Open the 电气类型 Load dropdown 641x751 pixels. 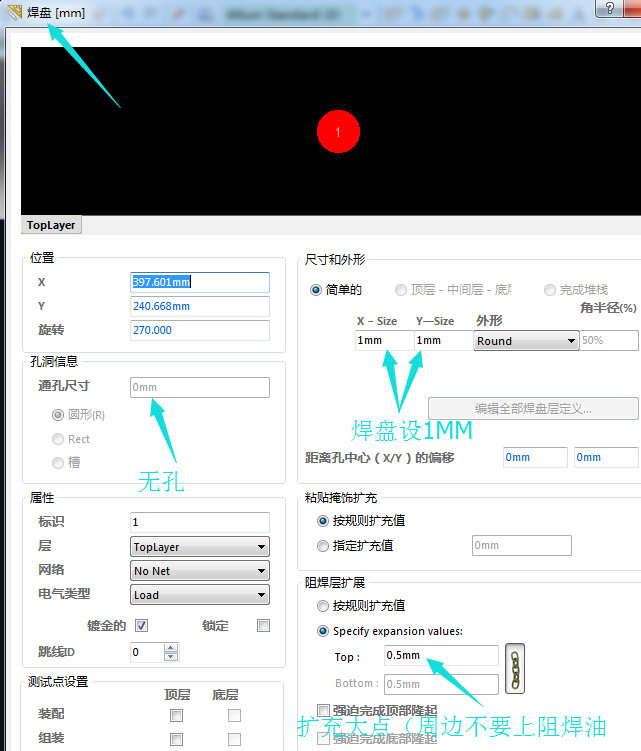(x=200, y=595)
